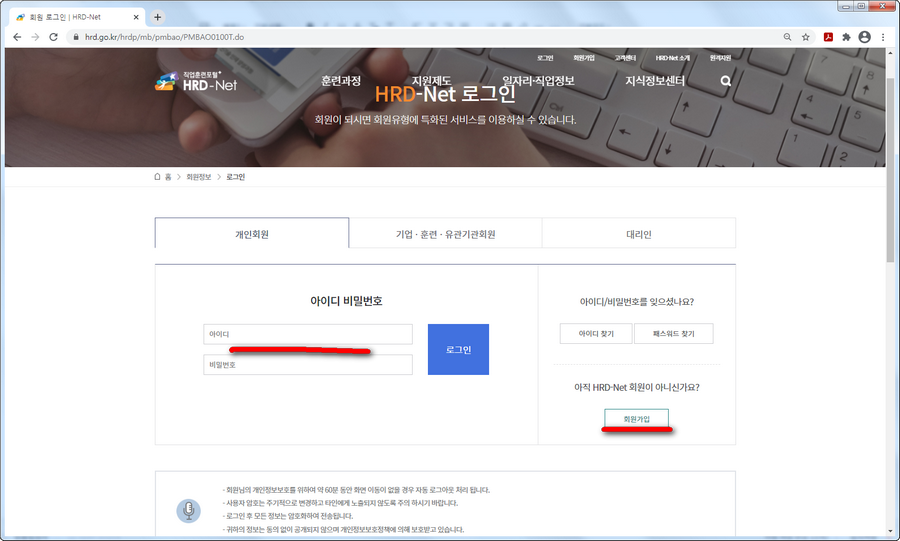Open the 고객센터 link in header
Viewport: 900px width, 541px height.
tap(625, 58)
